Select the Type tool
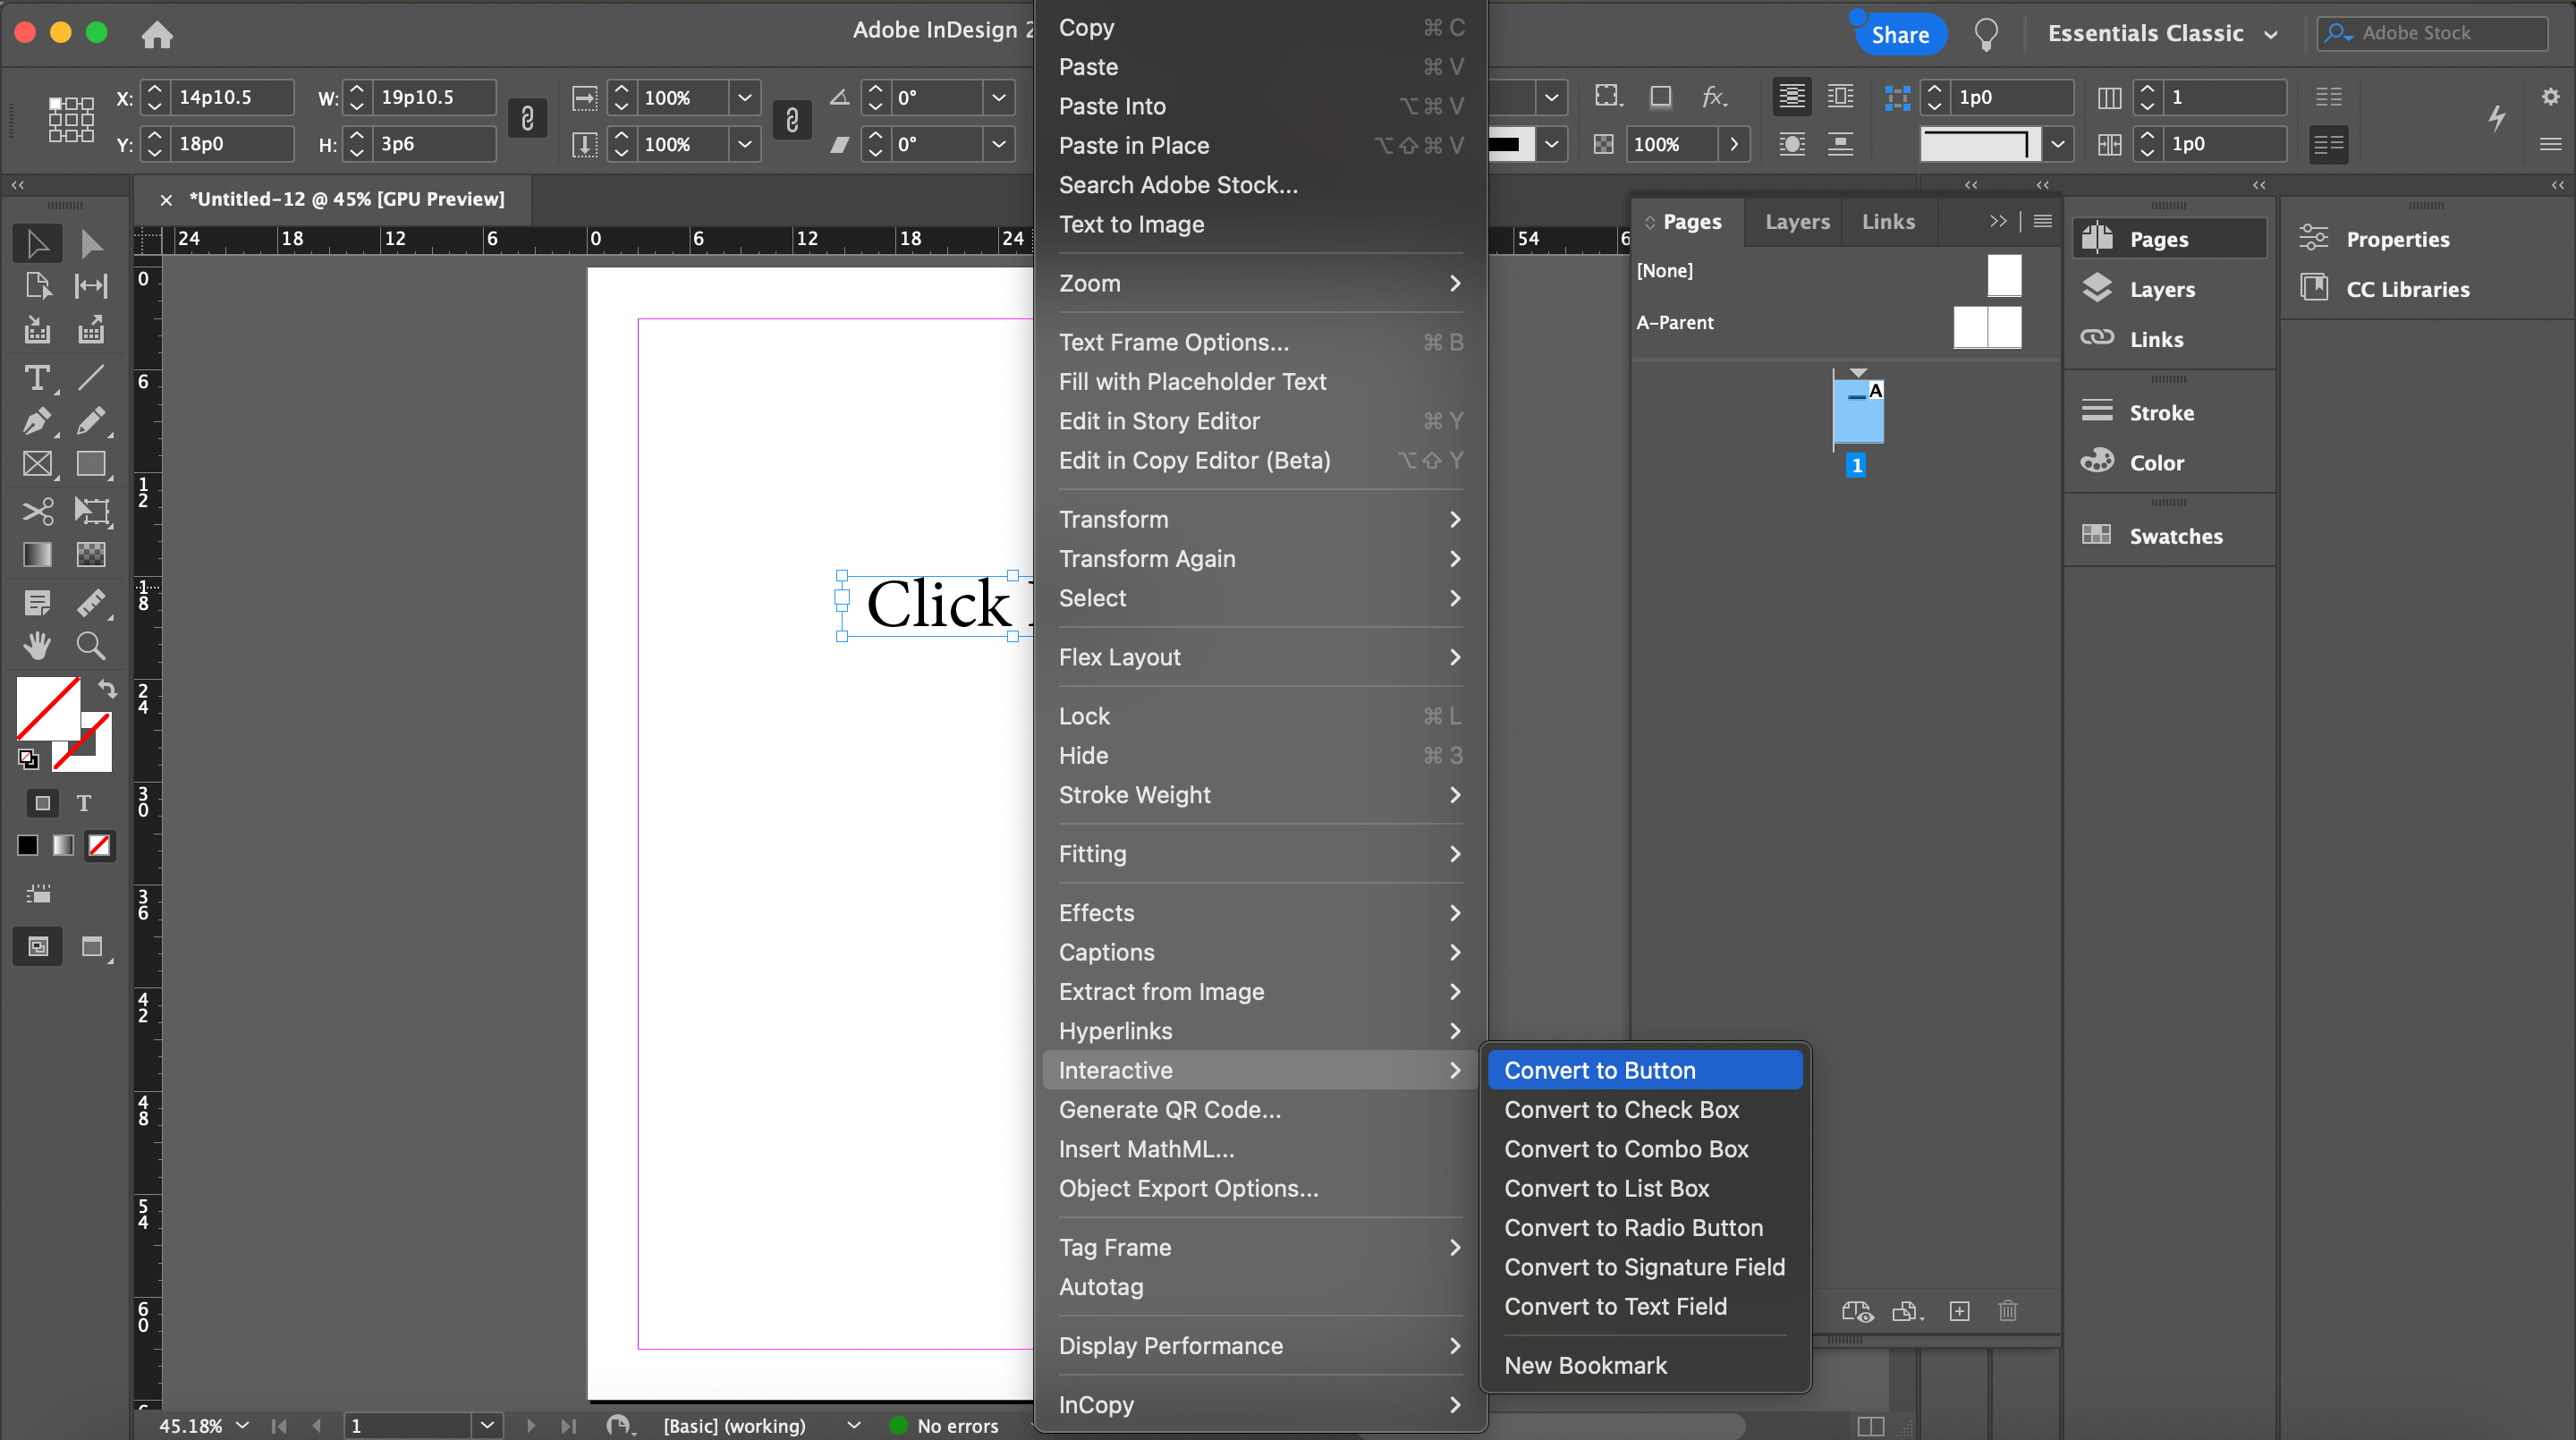 click(37, 378)
